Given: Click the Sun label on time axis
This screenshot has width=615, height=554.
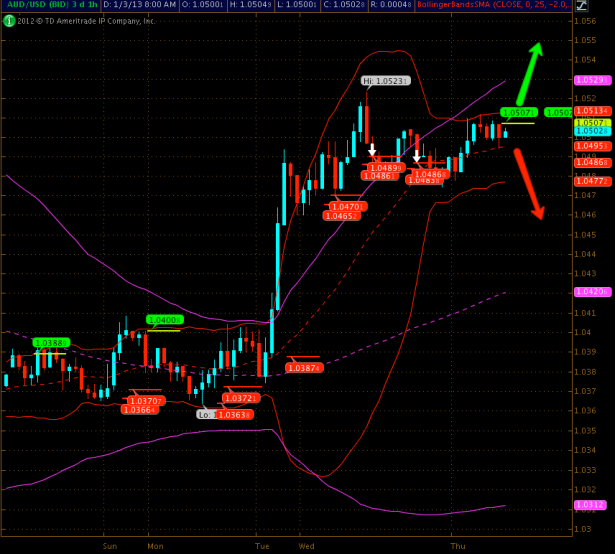Looking at the screenshot, I should pyautogui.click(x=110, y=546).
